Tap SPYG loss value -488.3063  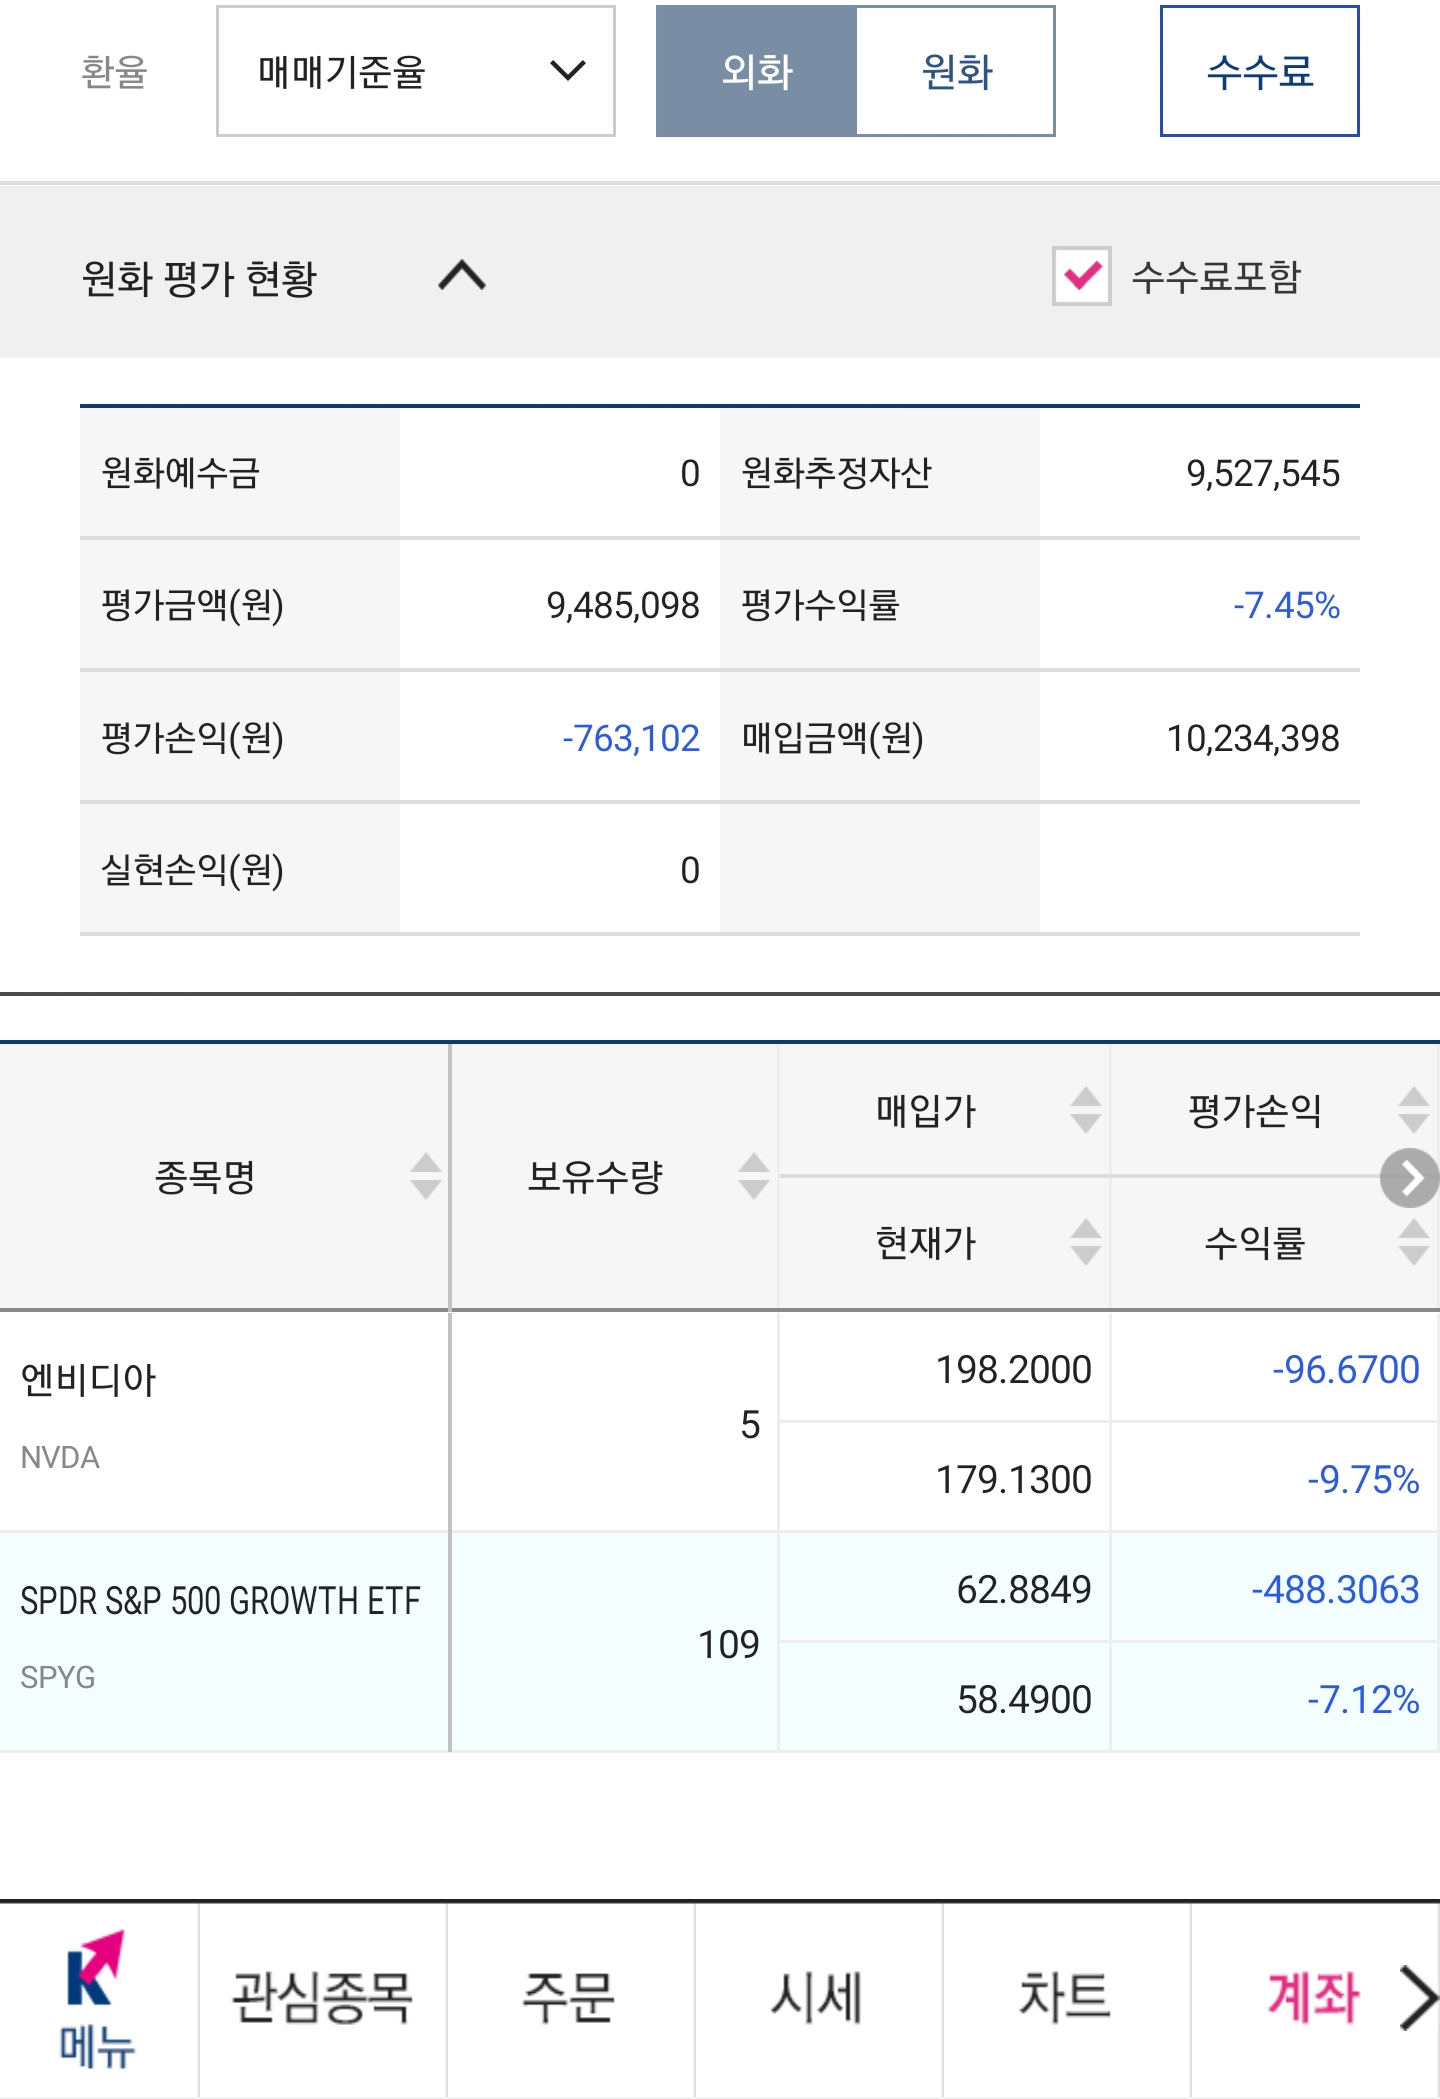(x=1335, y=1589)
